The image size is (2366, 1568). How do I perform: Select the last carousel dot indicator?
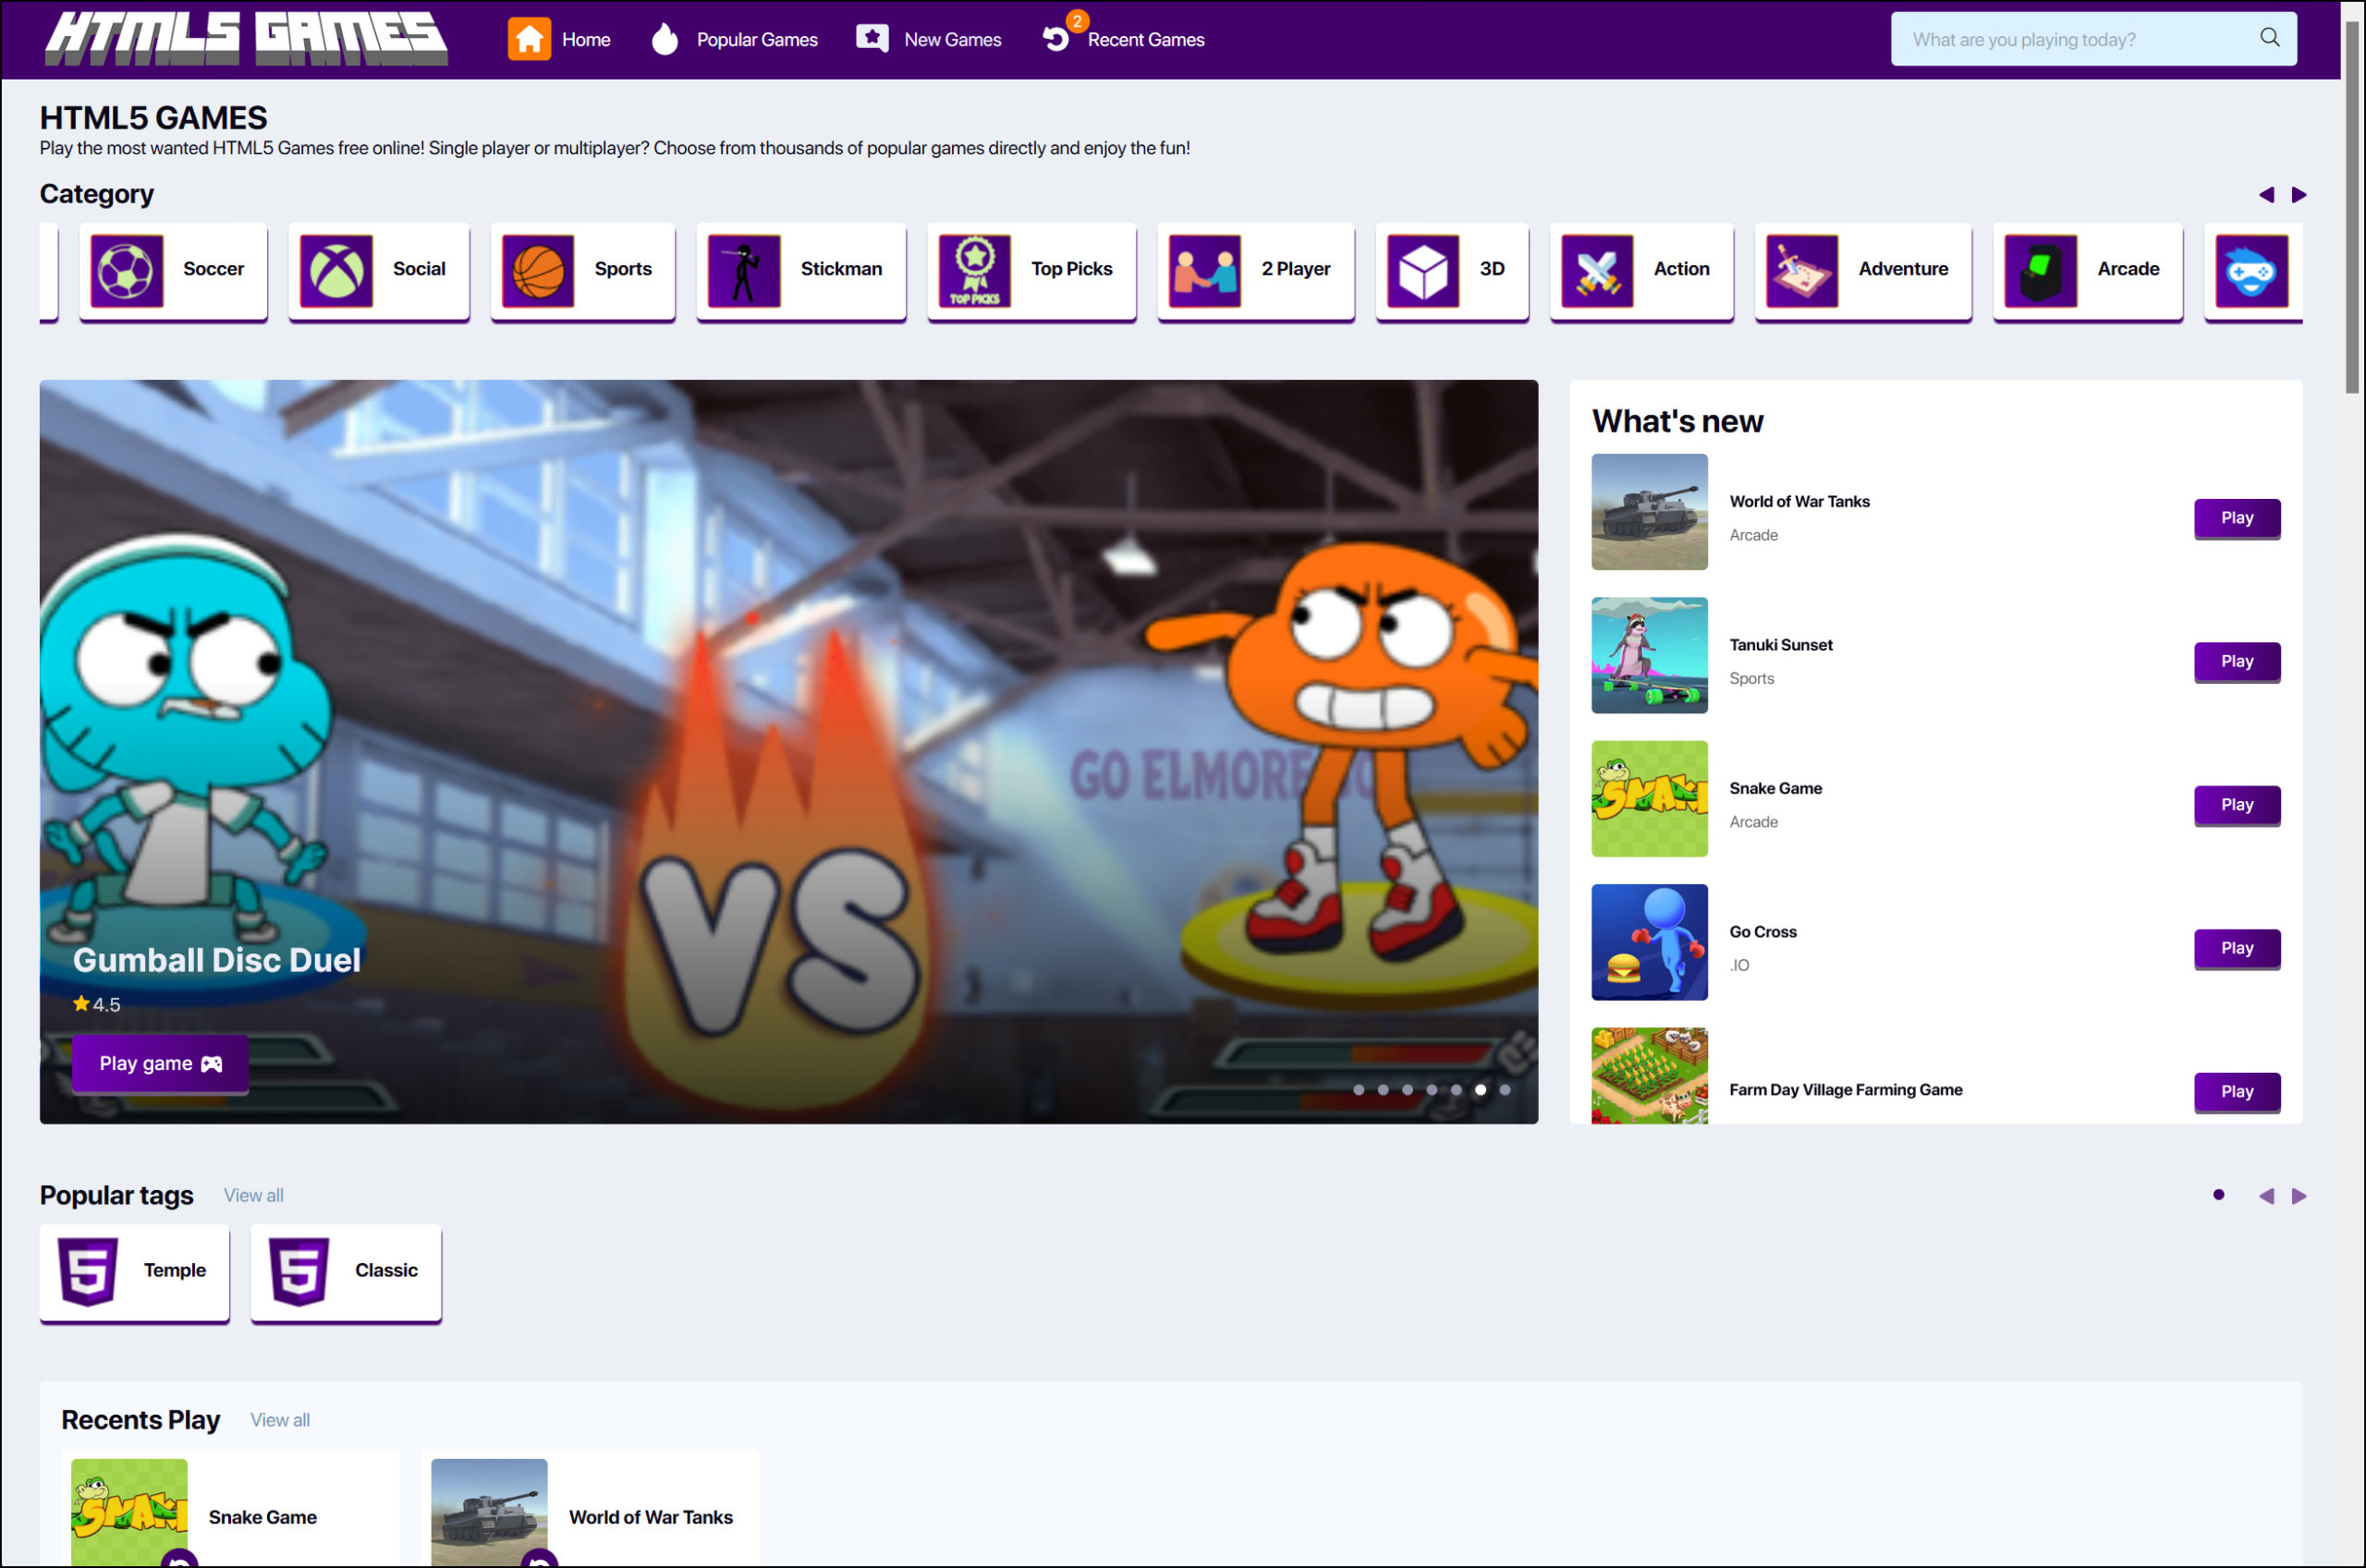(x=1504, y=1090)
